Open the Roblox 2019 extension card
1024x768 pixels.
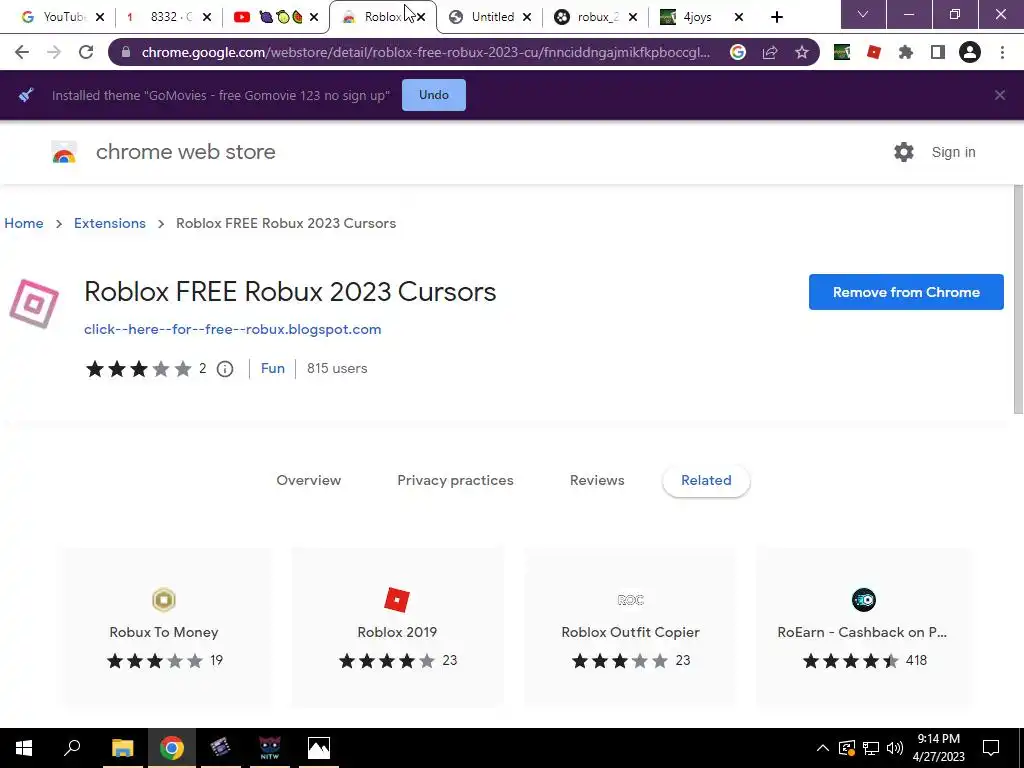(x=397, y=627)
